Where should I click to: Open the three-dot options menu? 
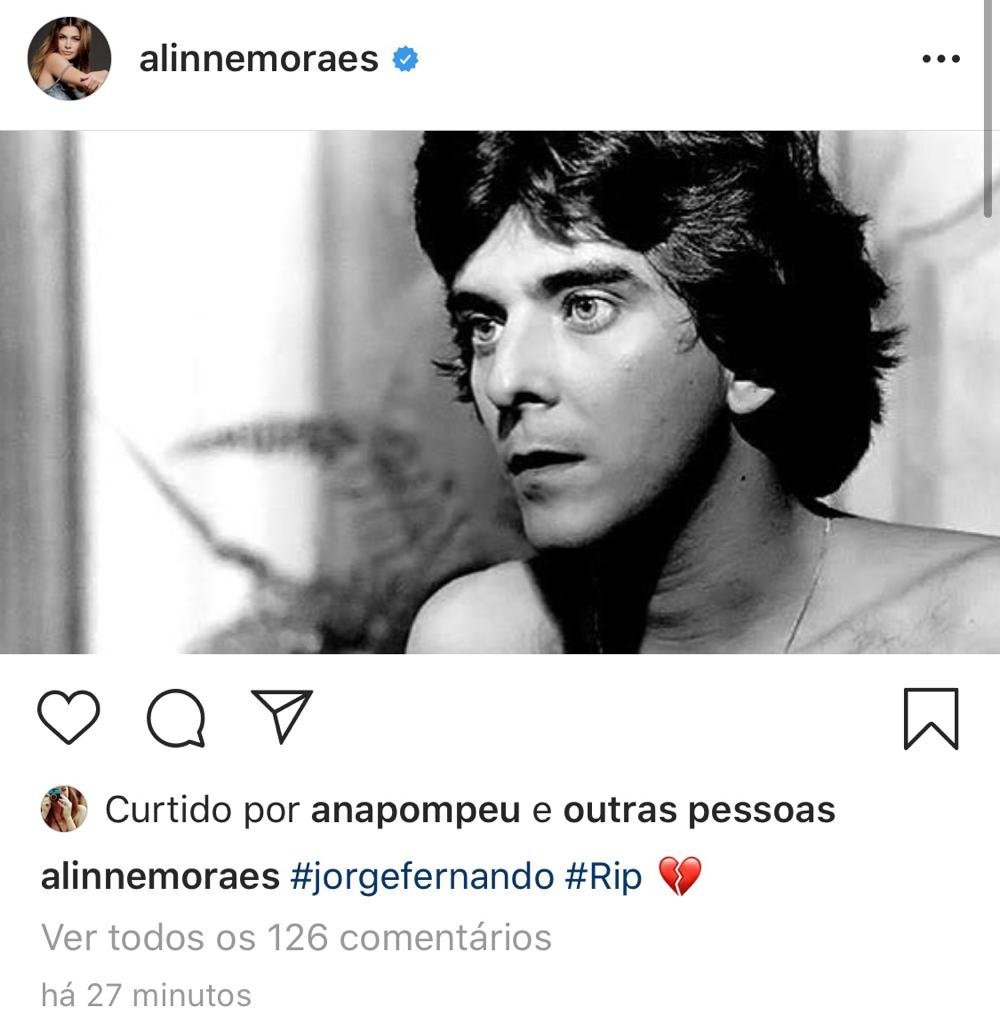pyautogui.click(x=941, y=59)
